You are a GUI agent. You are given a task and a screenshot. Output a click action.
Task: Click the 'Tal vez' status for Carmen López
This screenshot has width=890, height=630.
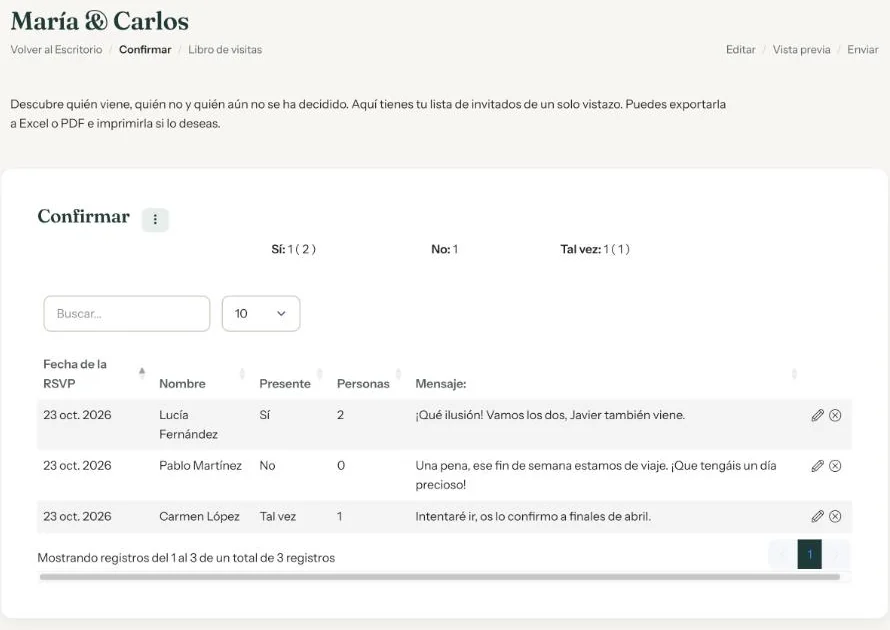click(x=278, y=516)
